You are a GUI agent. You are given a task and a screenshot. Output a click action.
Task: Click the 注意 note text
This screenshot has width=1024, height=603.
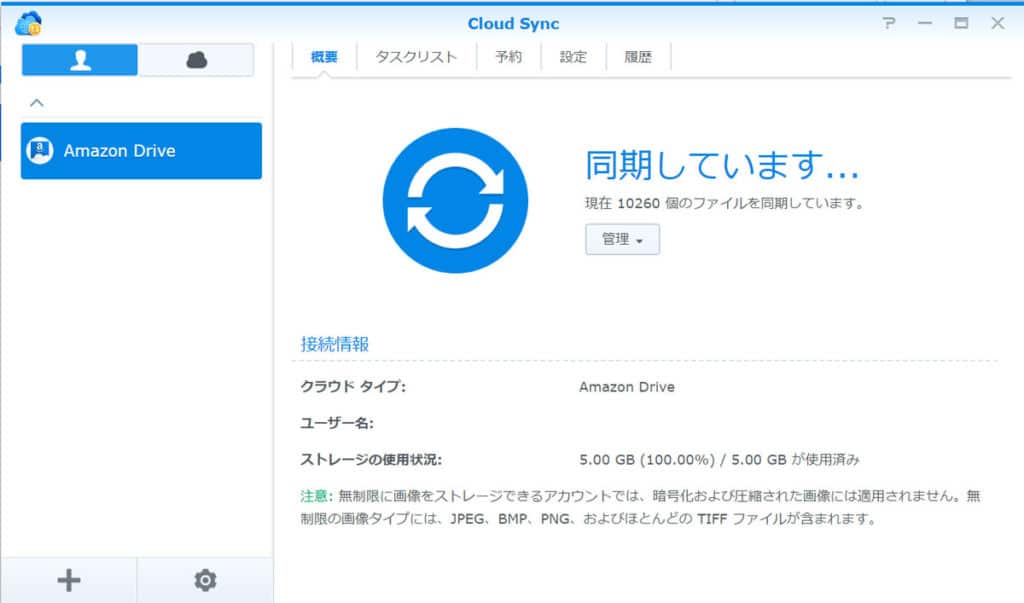pyautogui.click(x=641, y=508)
